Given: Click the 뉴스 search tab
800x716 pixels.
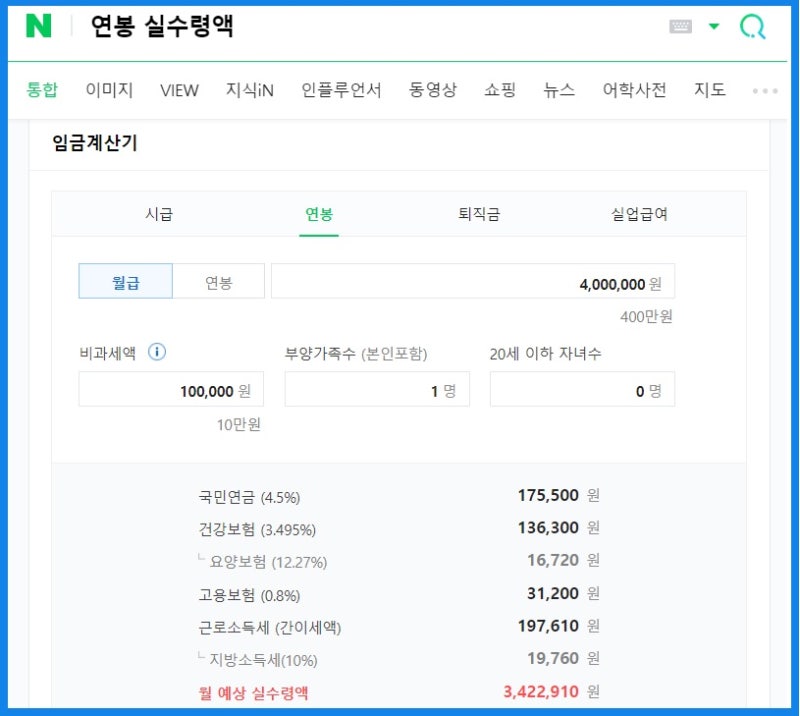Looking at the screenshot, I should pos(558,89).
